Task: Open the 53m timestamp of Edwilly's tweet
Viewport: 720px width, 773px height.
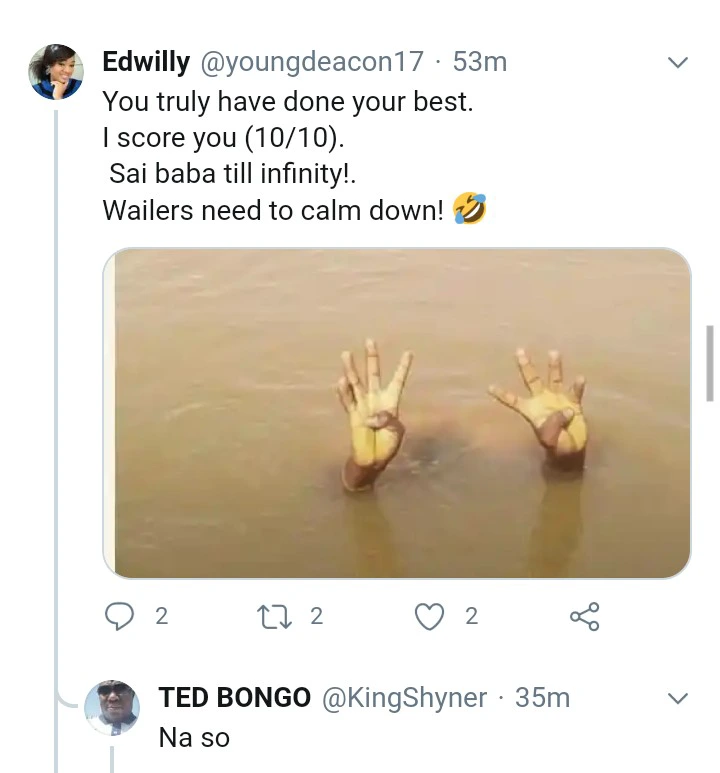Action: click(x=480, y=62)
